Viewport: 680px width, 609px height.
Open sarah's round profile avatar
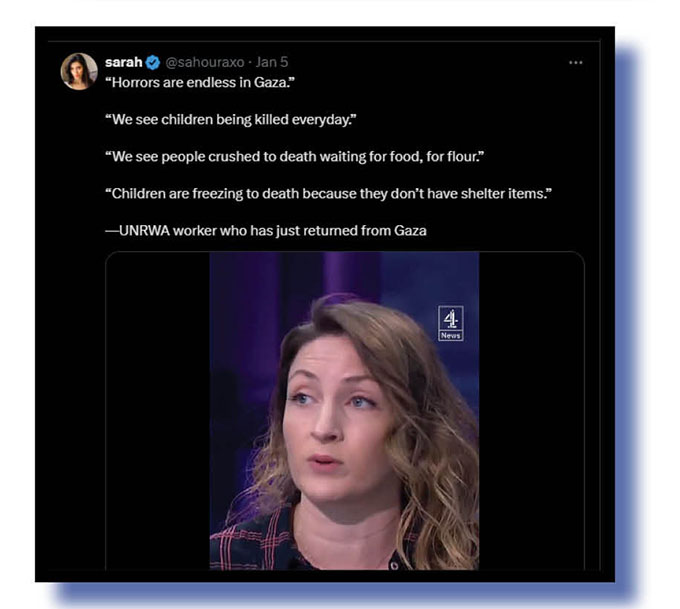(x=79, y=72)
